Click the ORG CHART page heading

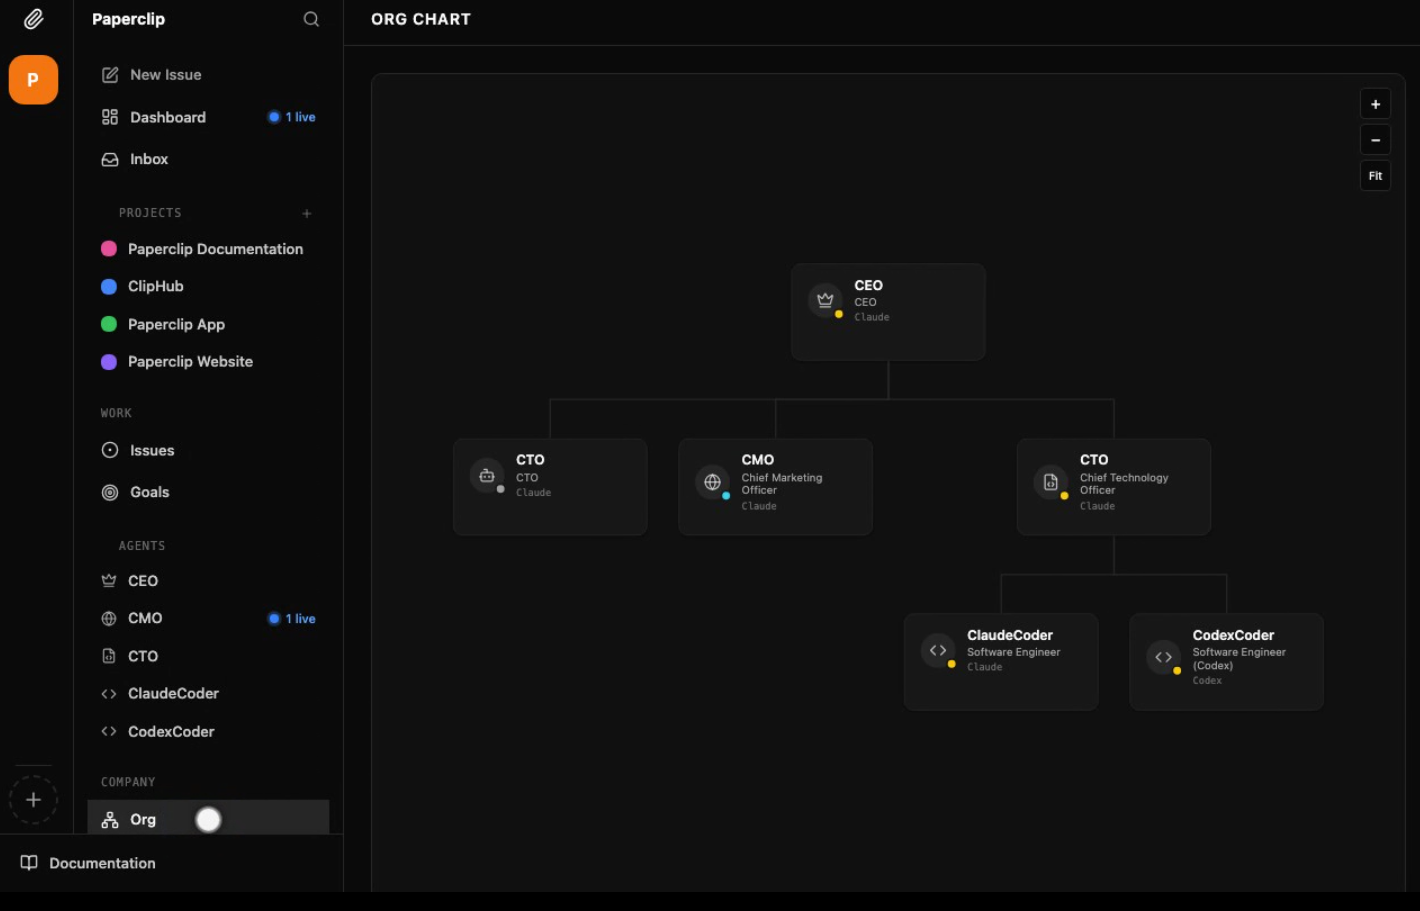[421, 19]
